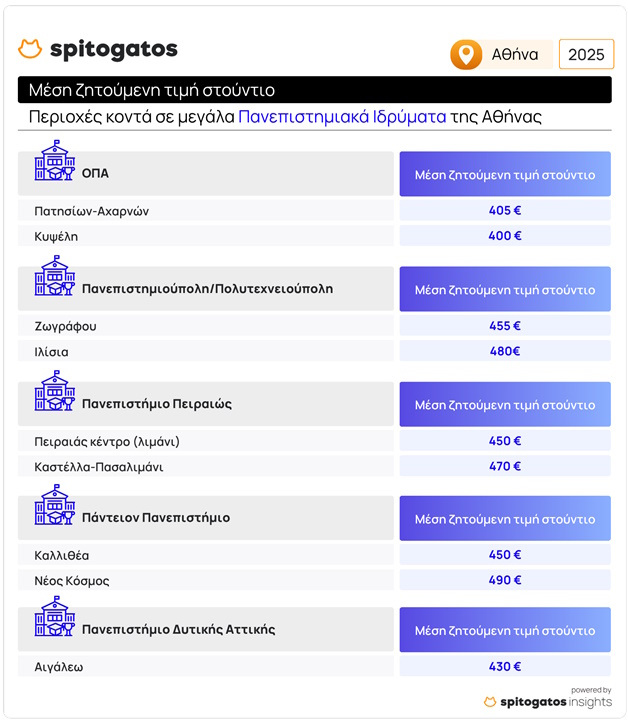Screen dimensions: 628x722
Task: Open the Αθήνα city selector
Action: tap(502, 55)
